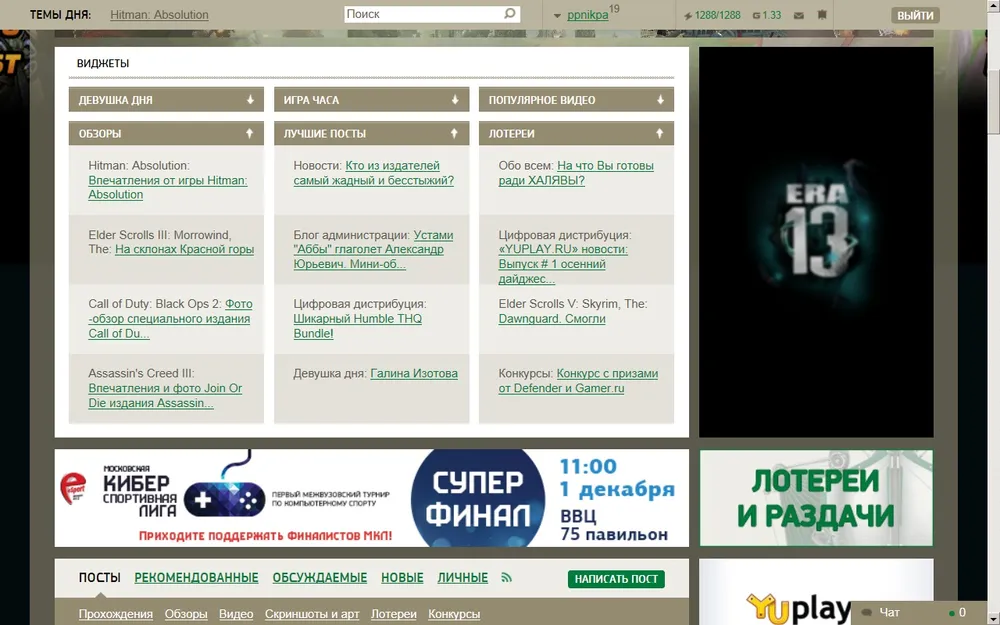The width and height of the screenshot is (1000, 625).
Task: Click the Написать пост button
Action: (x=616, y=579)
